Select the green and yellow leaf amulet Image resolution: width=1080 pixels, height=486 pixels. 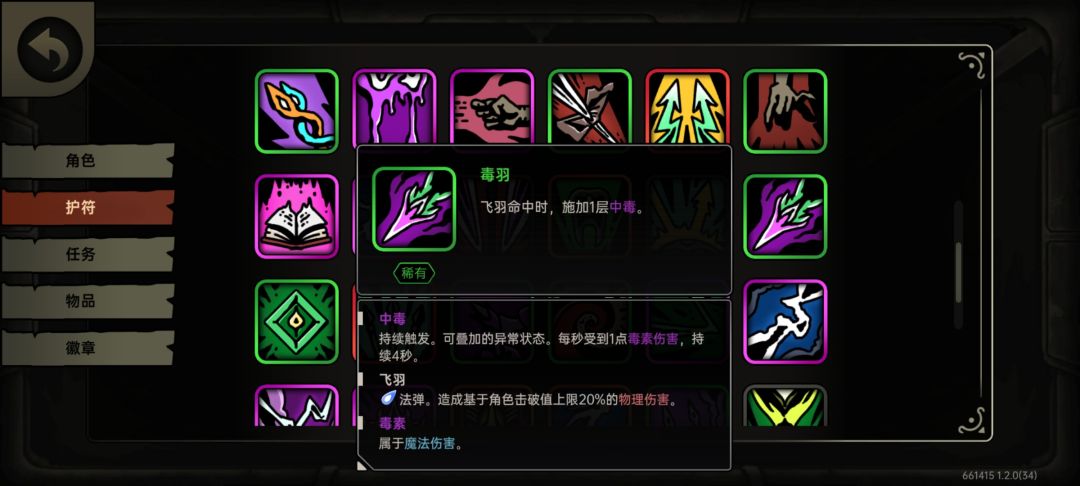click(x=785, y=405)
